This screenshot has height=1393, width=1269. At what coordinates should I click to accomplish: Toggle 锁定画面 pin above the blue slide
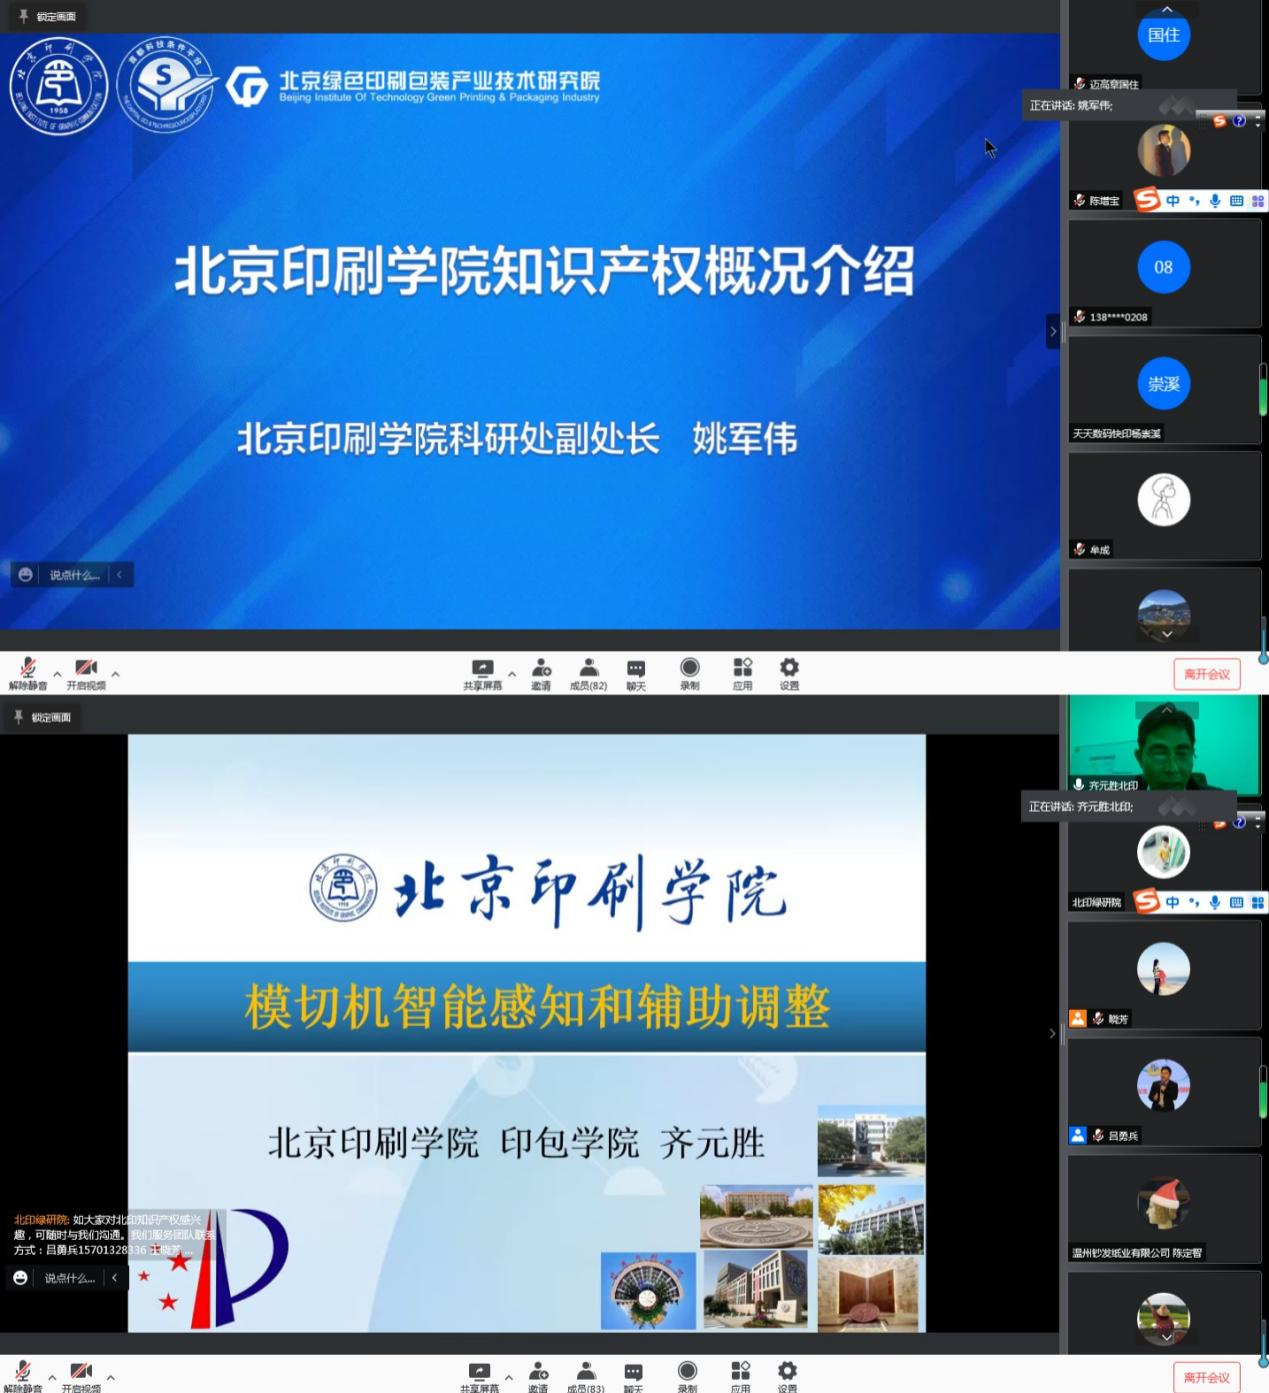pyautogui.click(x=47, y=17)
